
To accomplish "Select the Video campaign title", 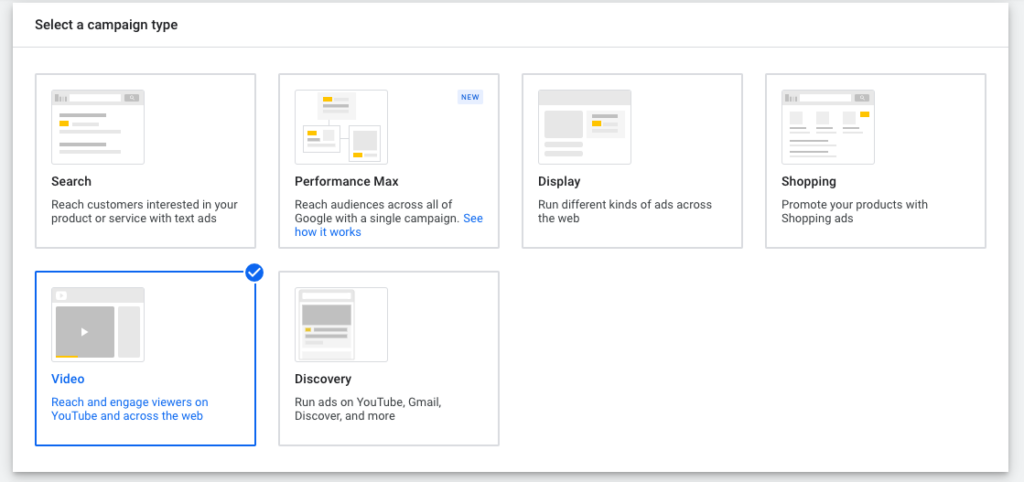I will [x=68, y=379].
